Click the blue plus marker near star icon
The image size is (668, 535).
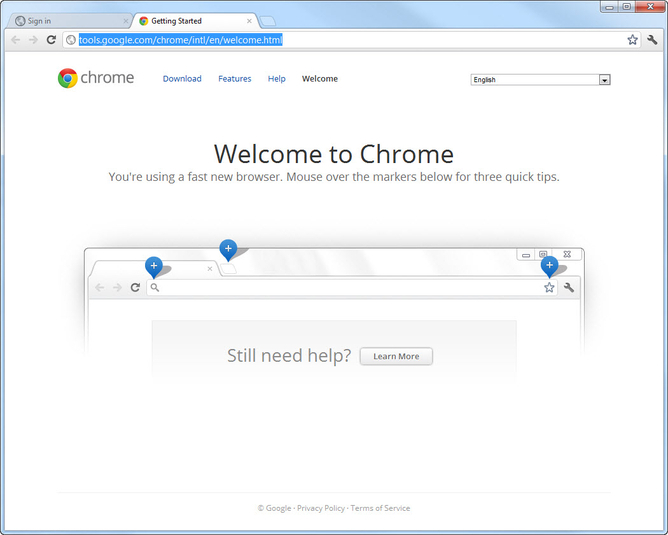point(549,265)
